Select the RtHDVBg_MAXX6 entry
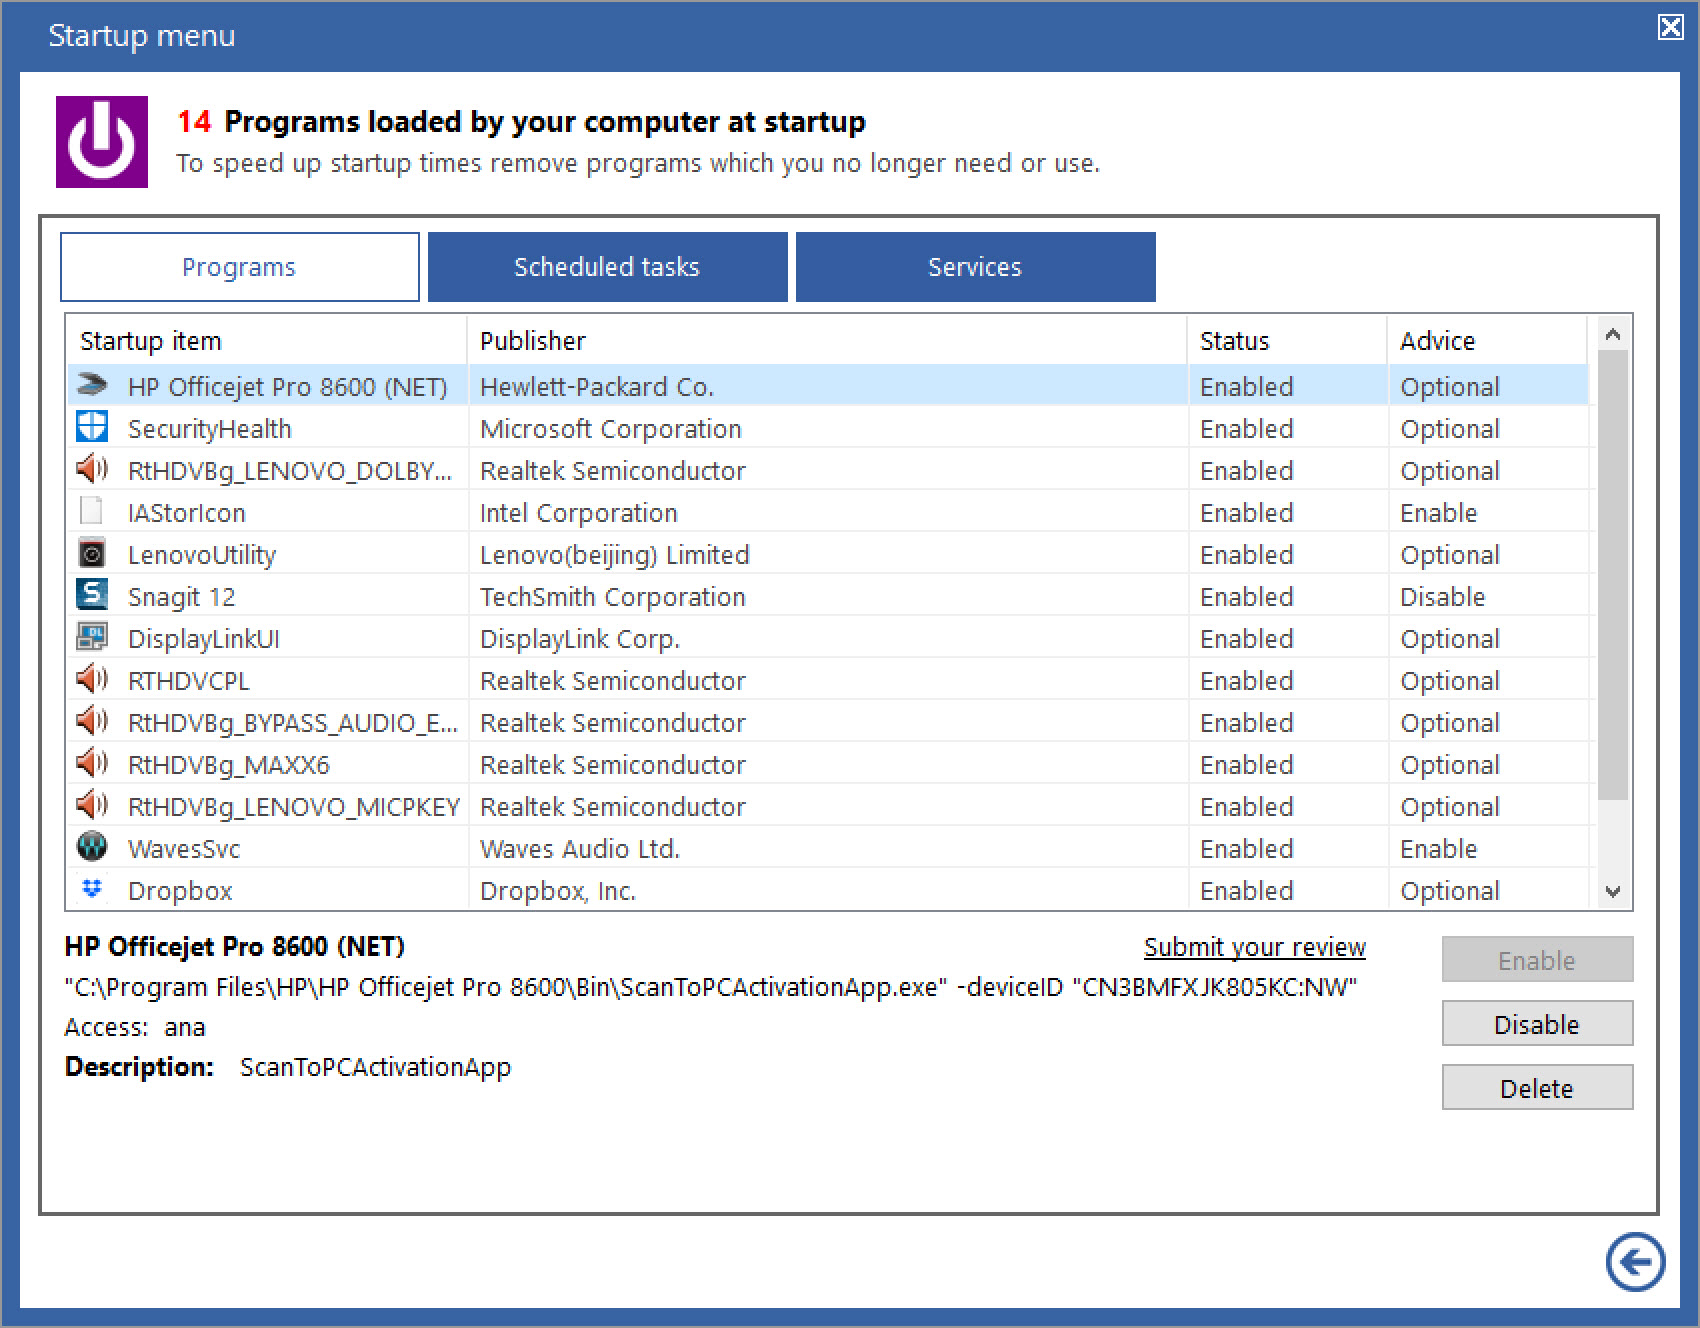Viewport: 1700px width, 1328px height. coord(229,765)
